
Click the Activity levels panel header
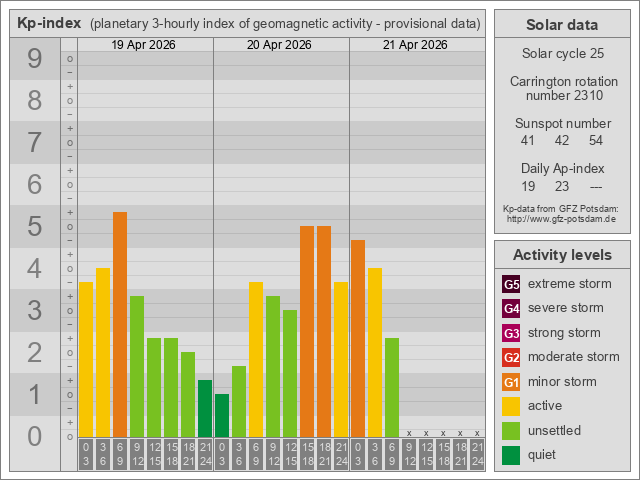tap(561, 255)
